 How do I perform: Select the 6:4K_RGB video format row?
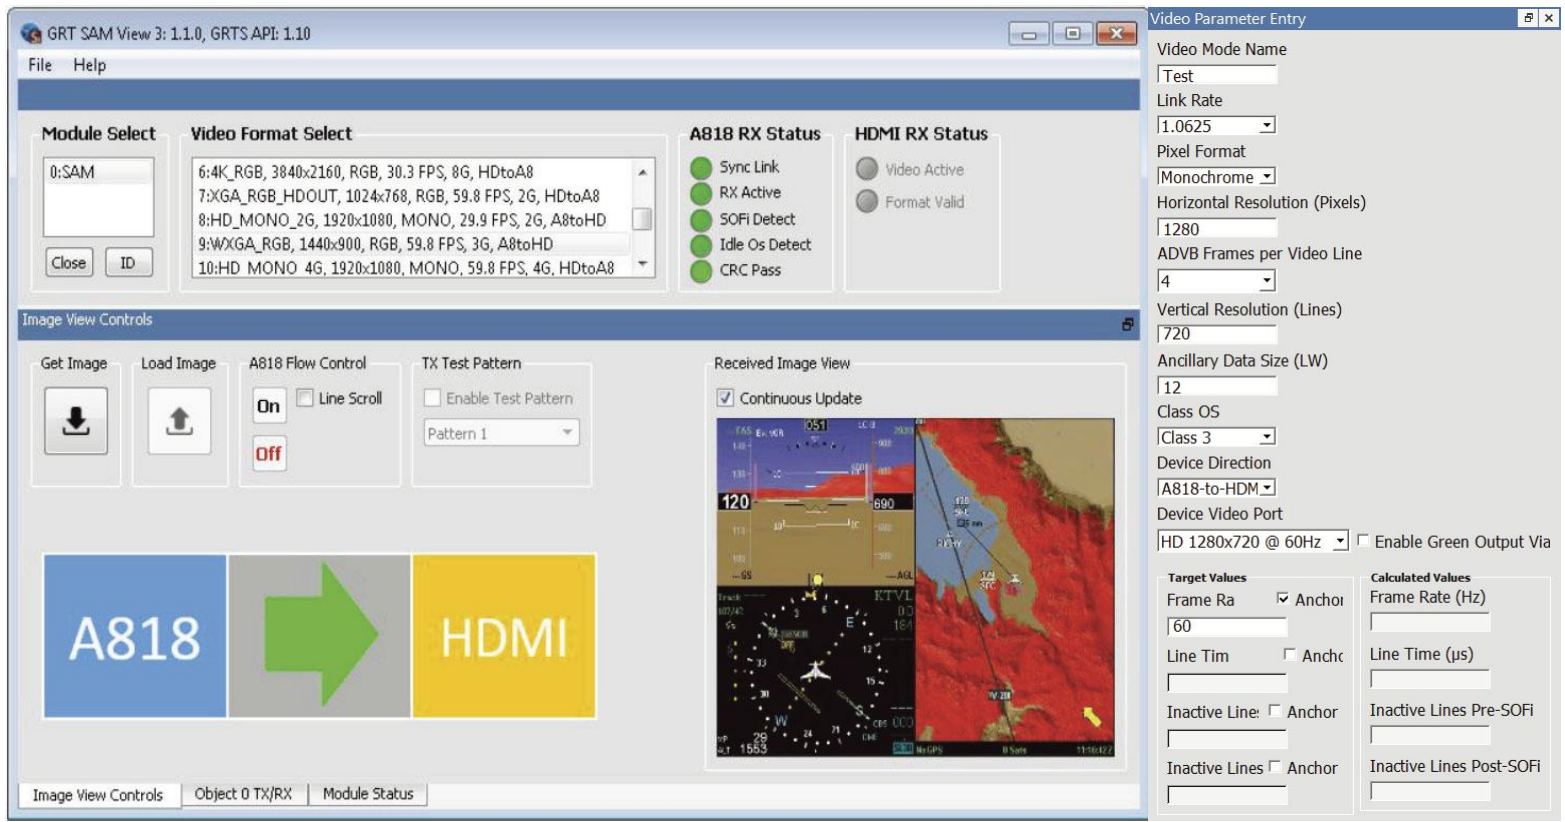pyautogui.click(x=412, y=172)
